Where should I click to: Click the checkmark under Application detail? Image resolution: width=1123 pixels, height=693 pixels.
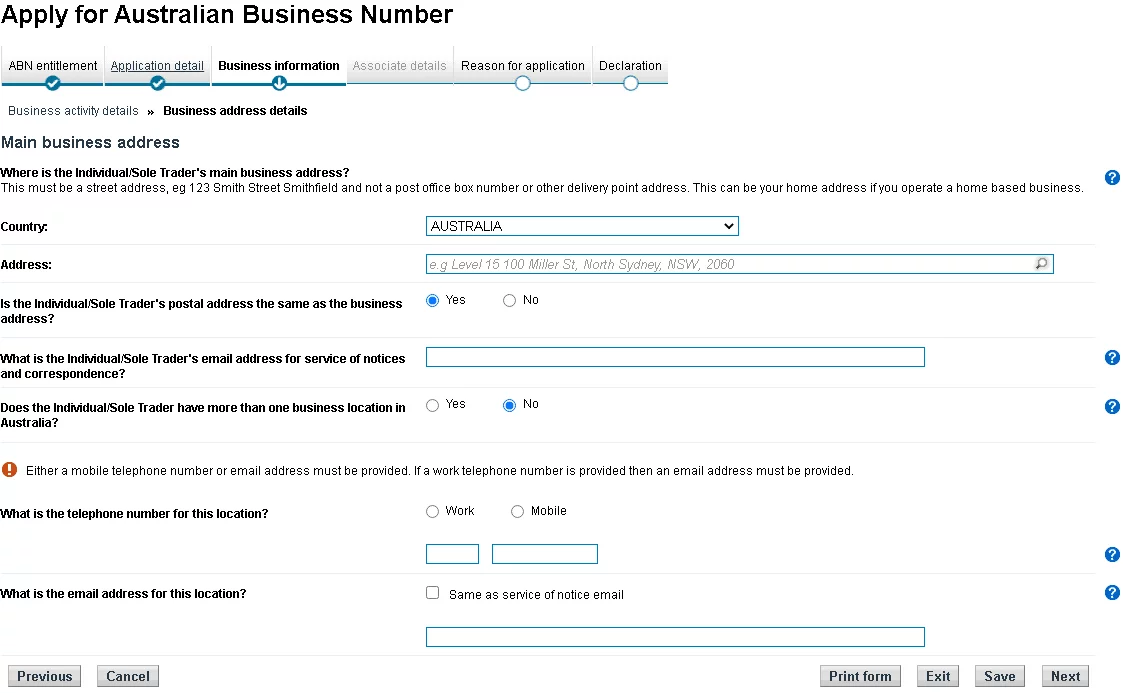coord(157,84)
